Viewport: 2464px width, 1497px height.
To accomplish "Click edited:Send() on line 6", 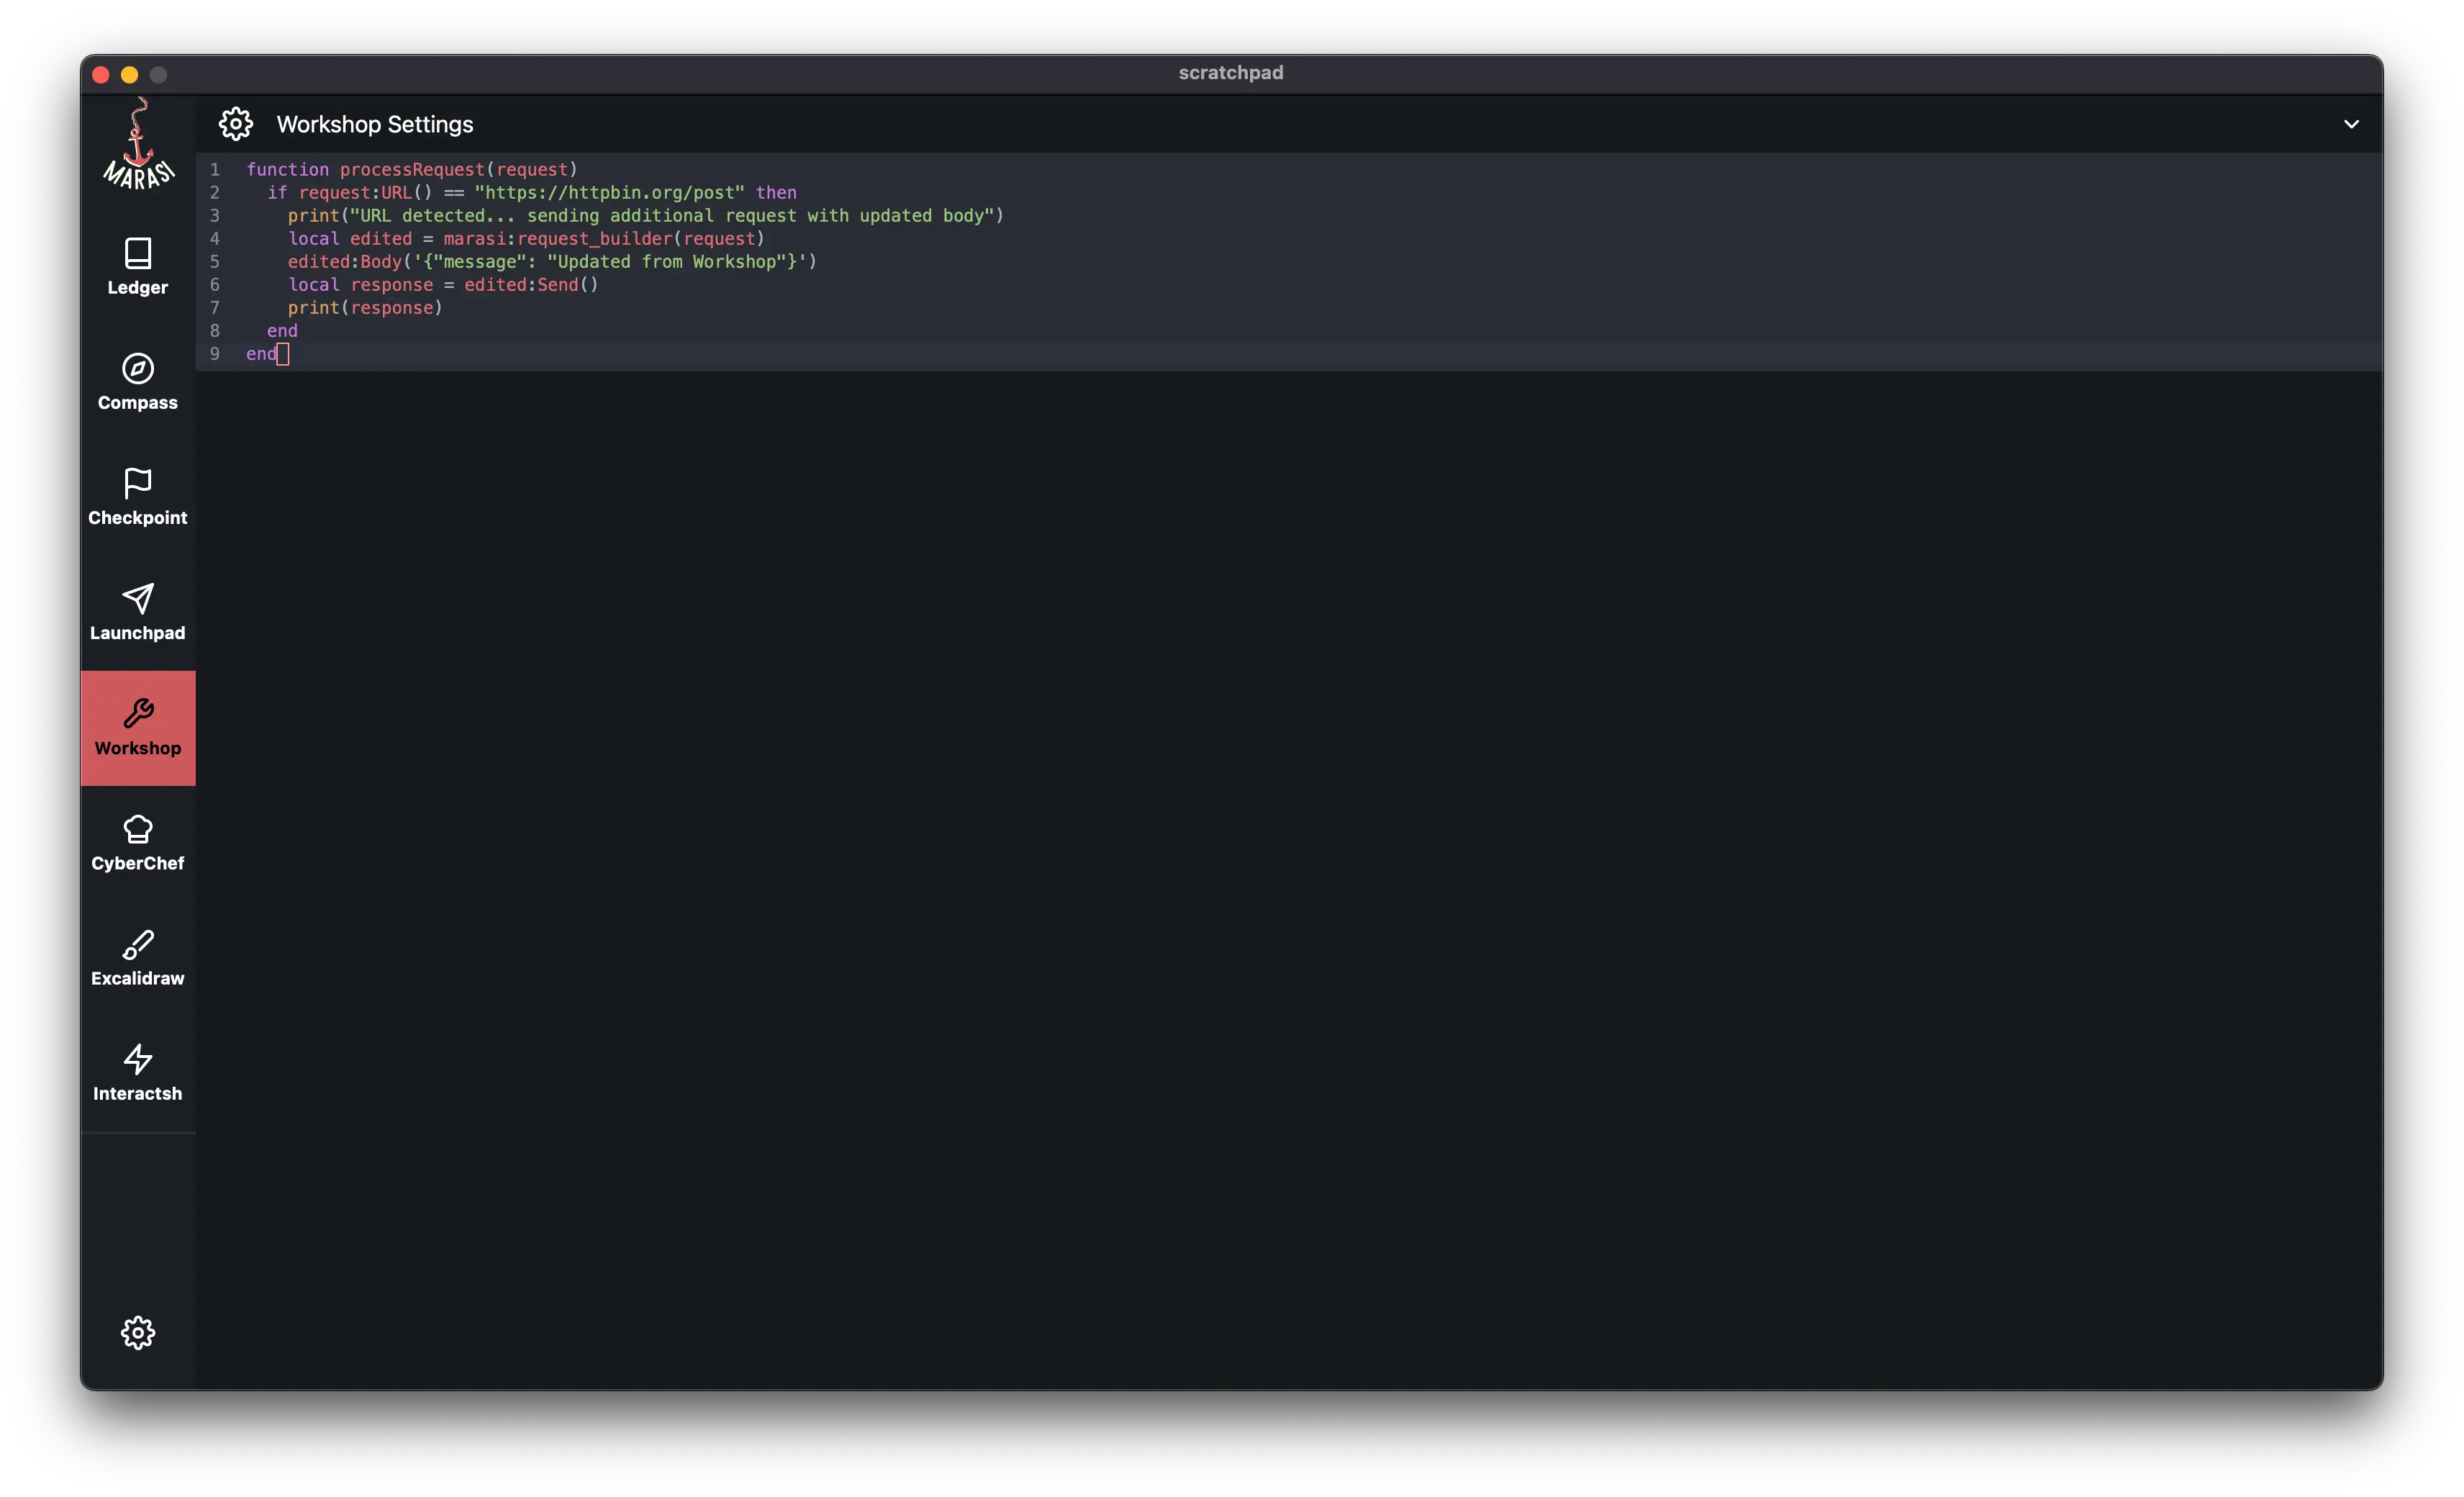I will (531, 284).
